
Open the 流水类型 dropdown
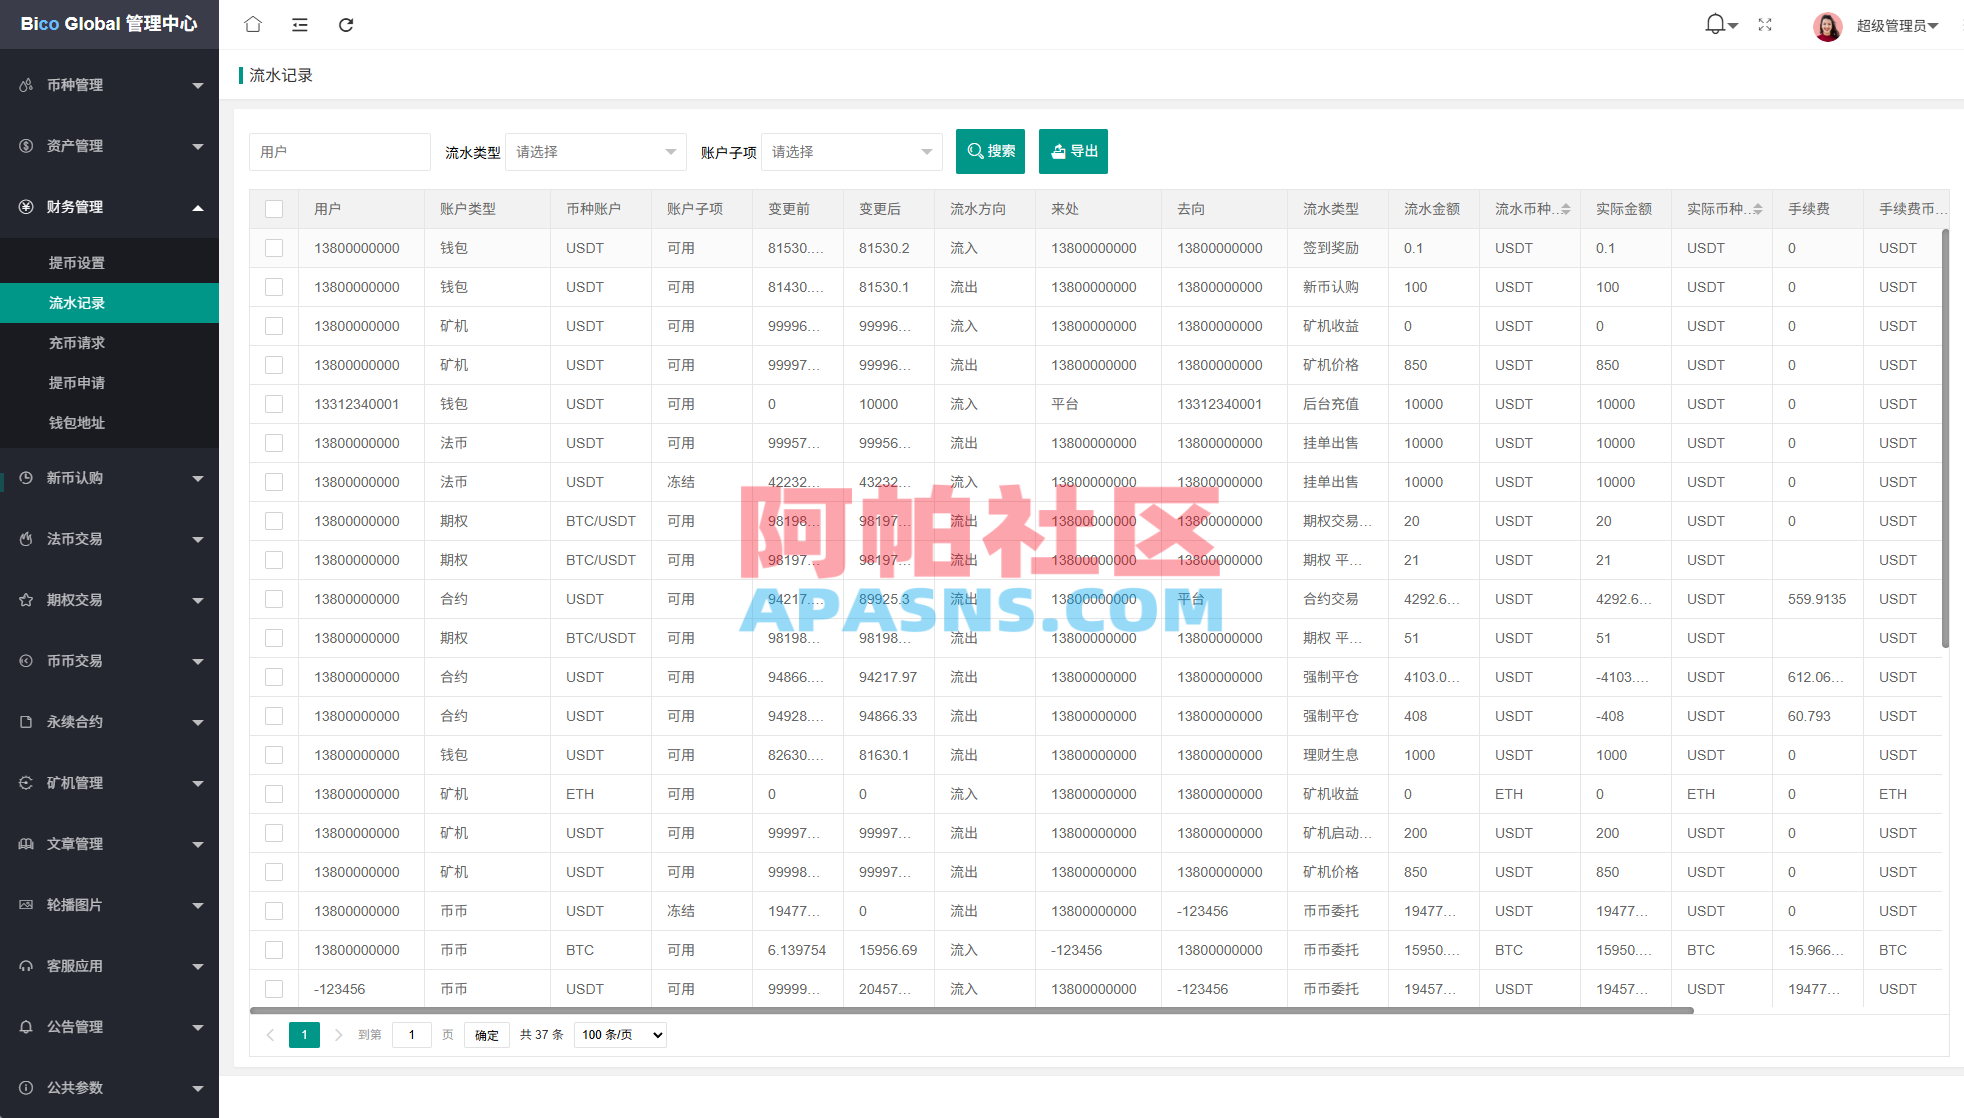tap(595, 151)
